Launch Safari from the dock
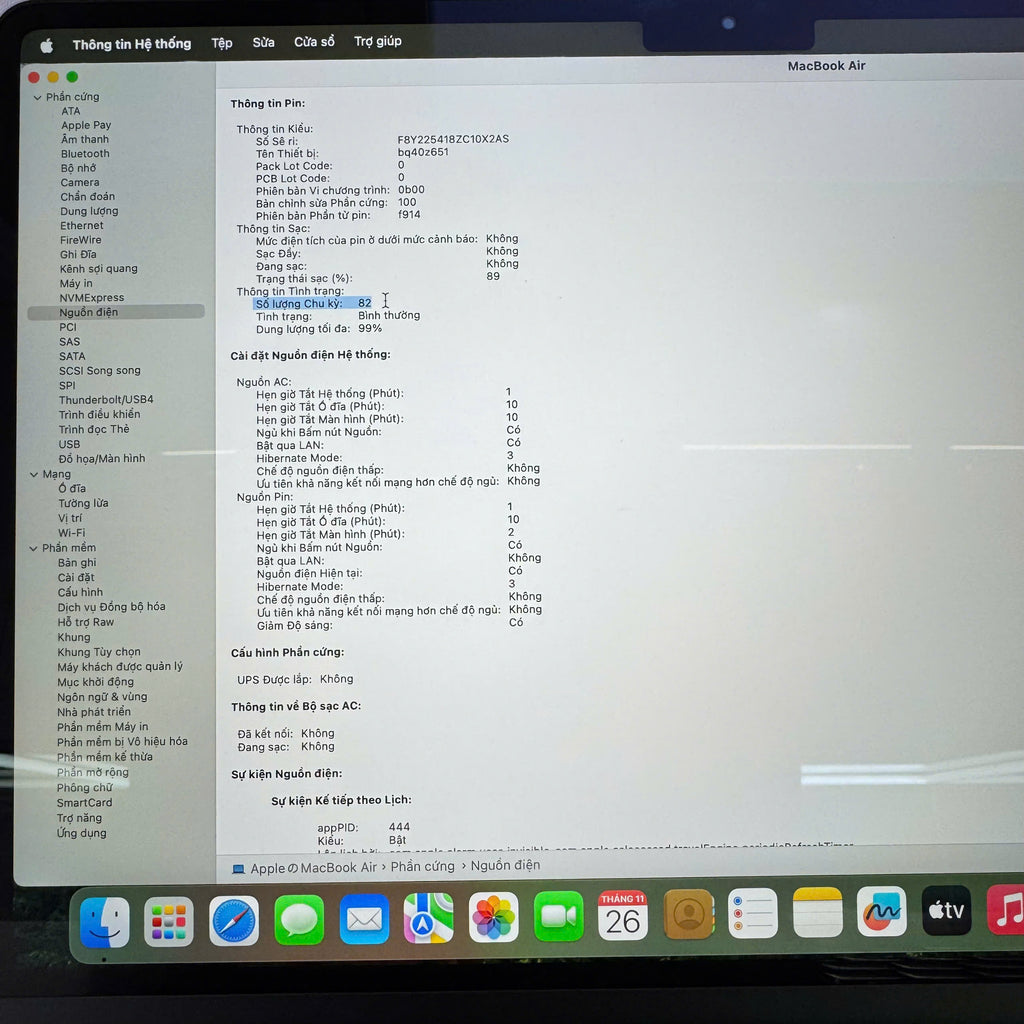 pyautogui.click(x=234, y=920)
